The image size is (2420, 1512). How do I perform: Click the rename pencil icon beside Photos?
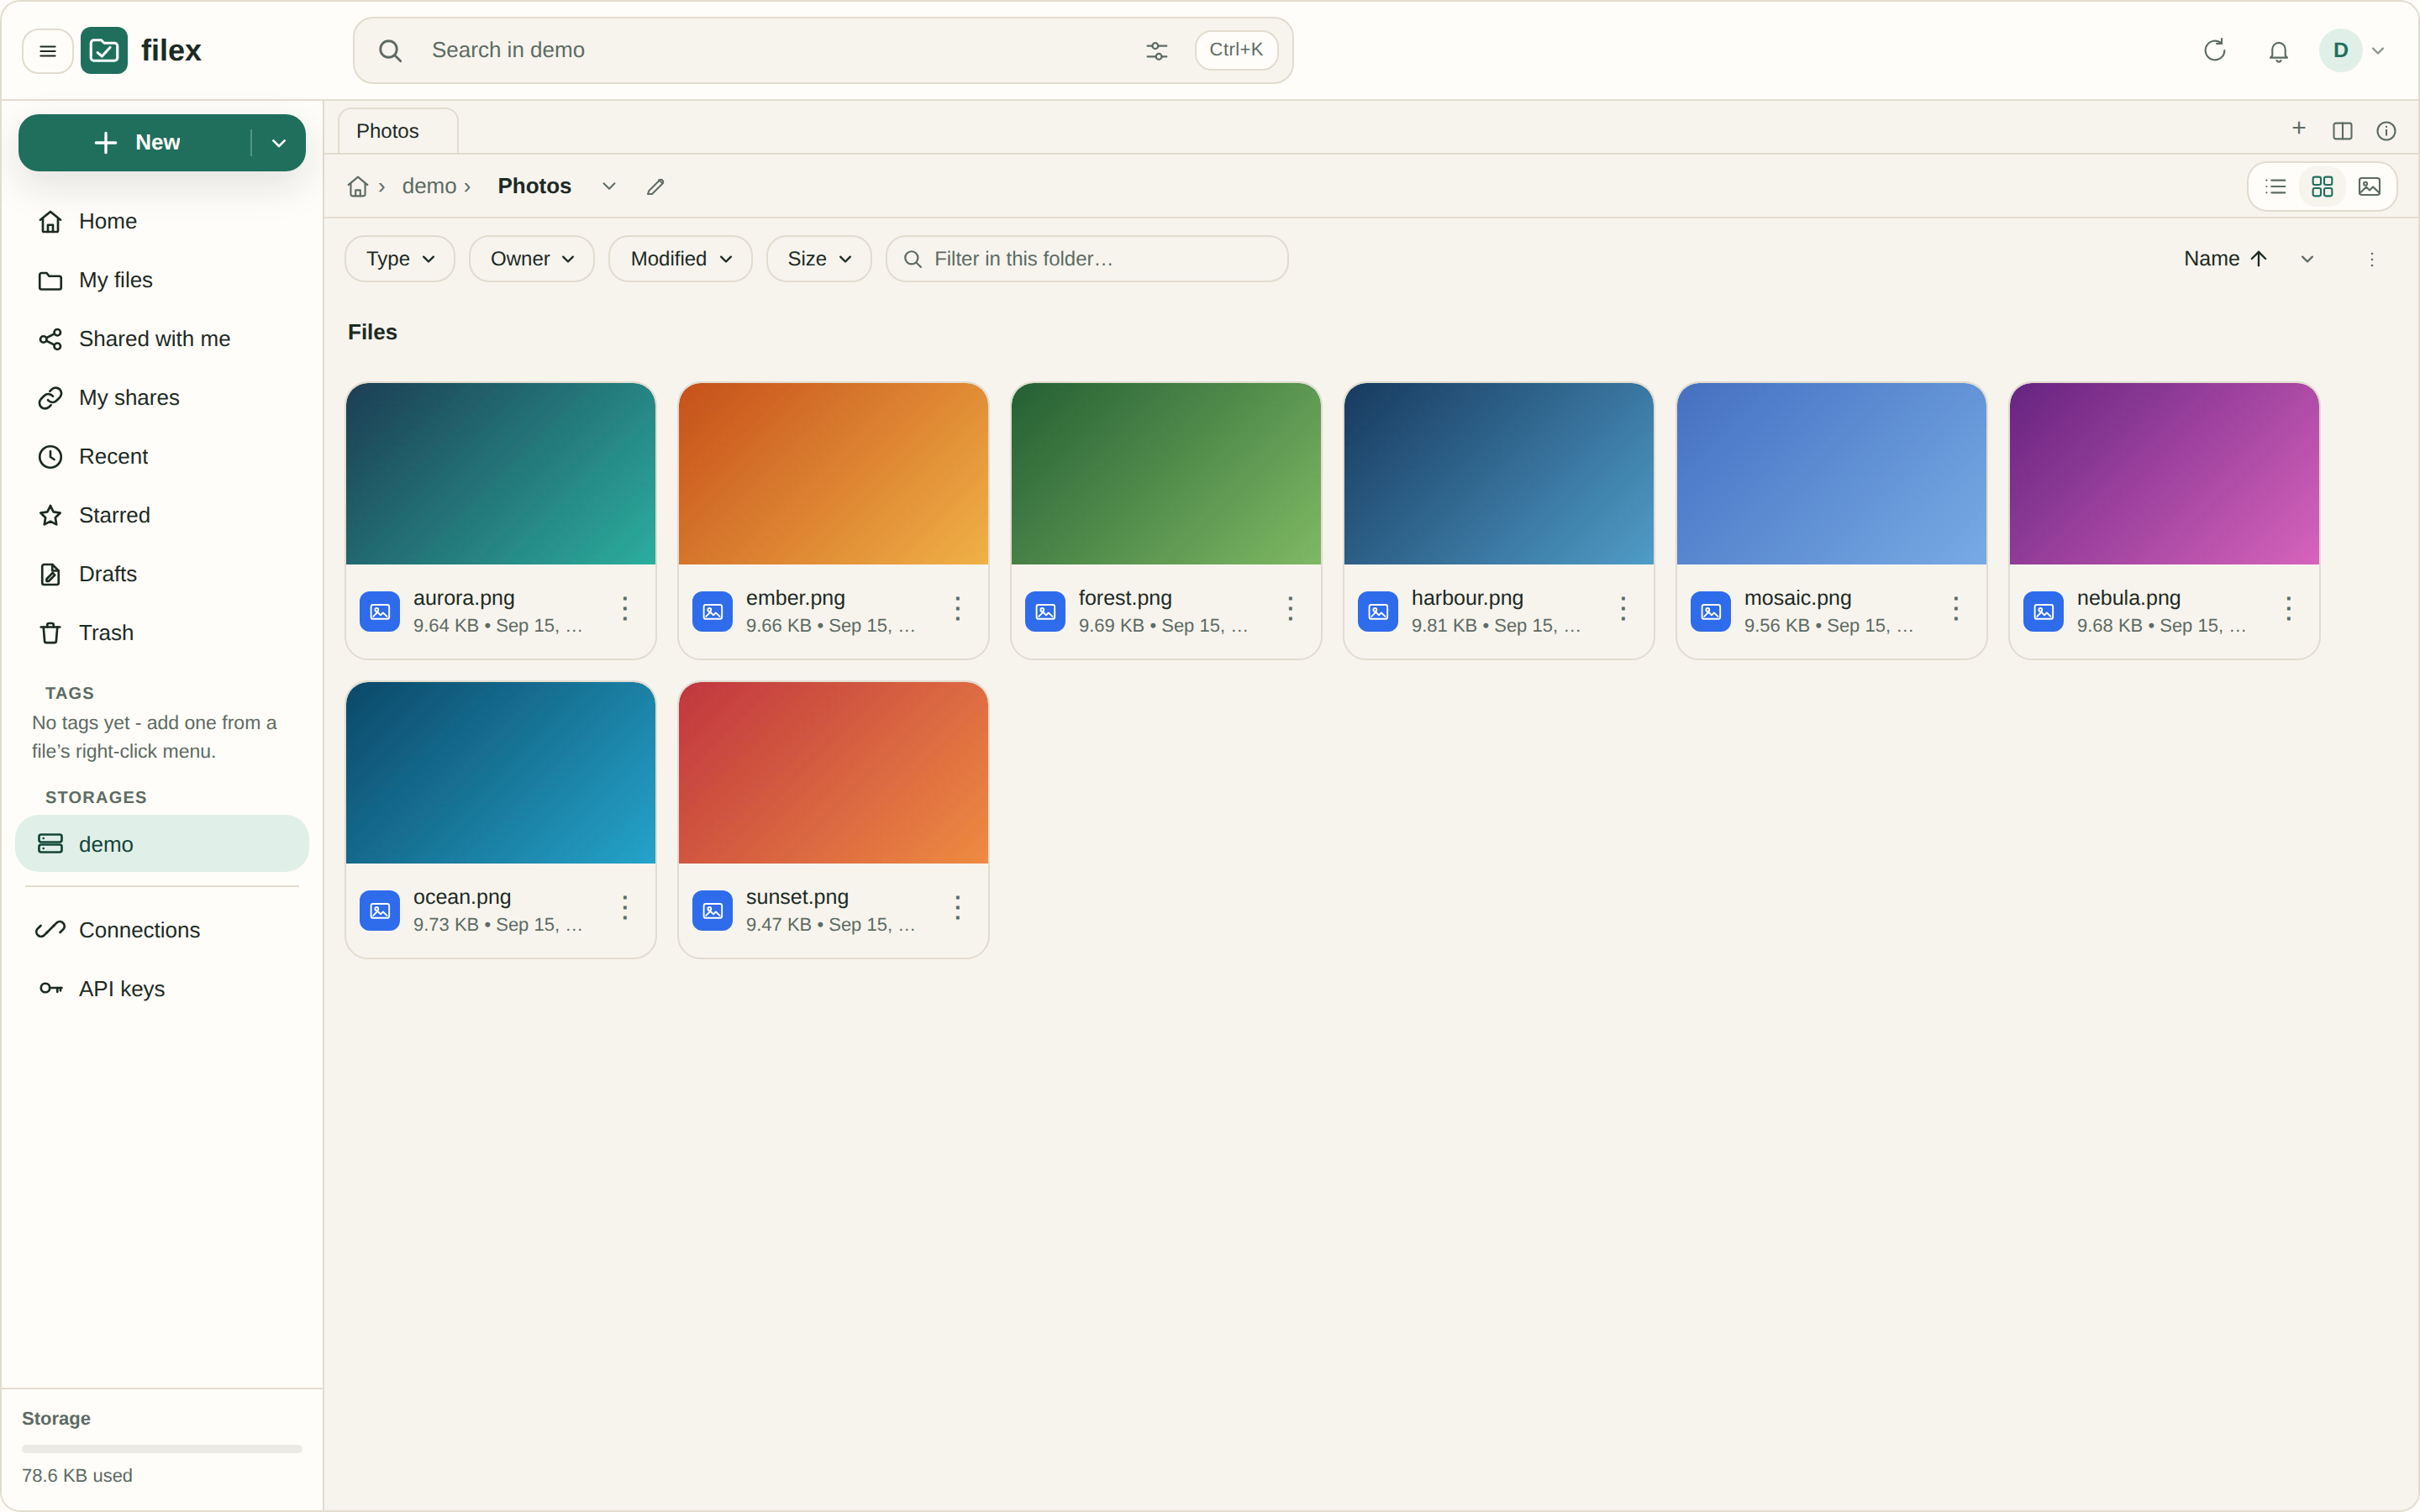point(655,186)
